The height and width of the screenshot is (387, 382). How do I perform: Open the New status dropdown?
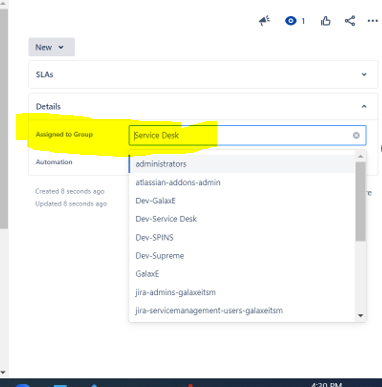click(51, 47)
